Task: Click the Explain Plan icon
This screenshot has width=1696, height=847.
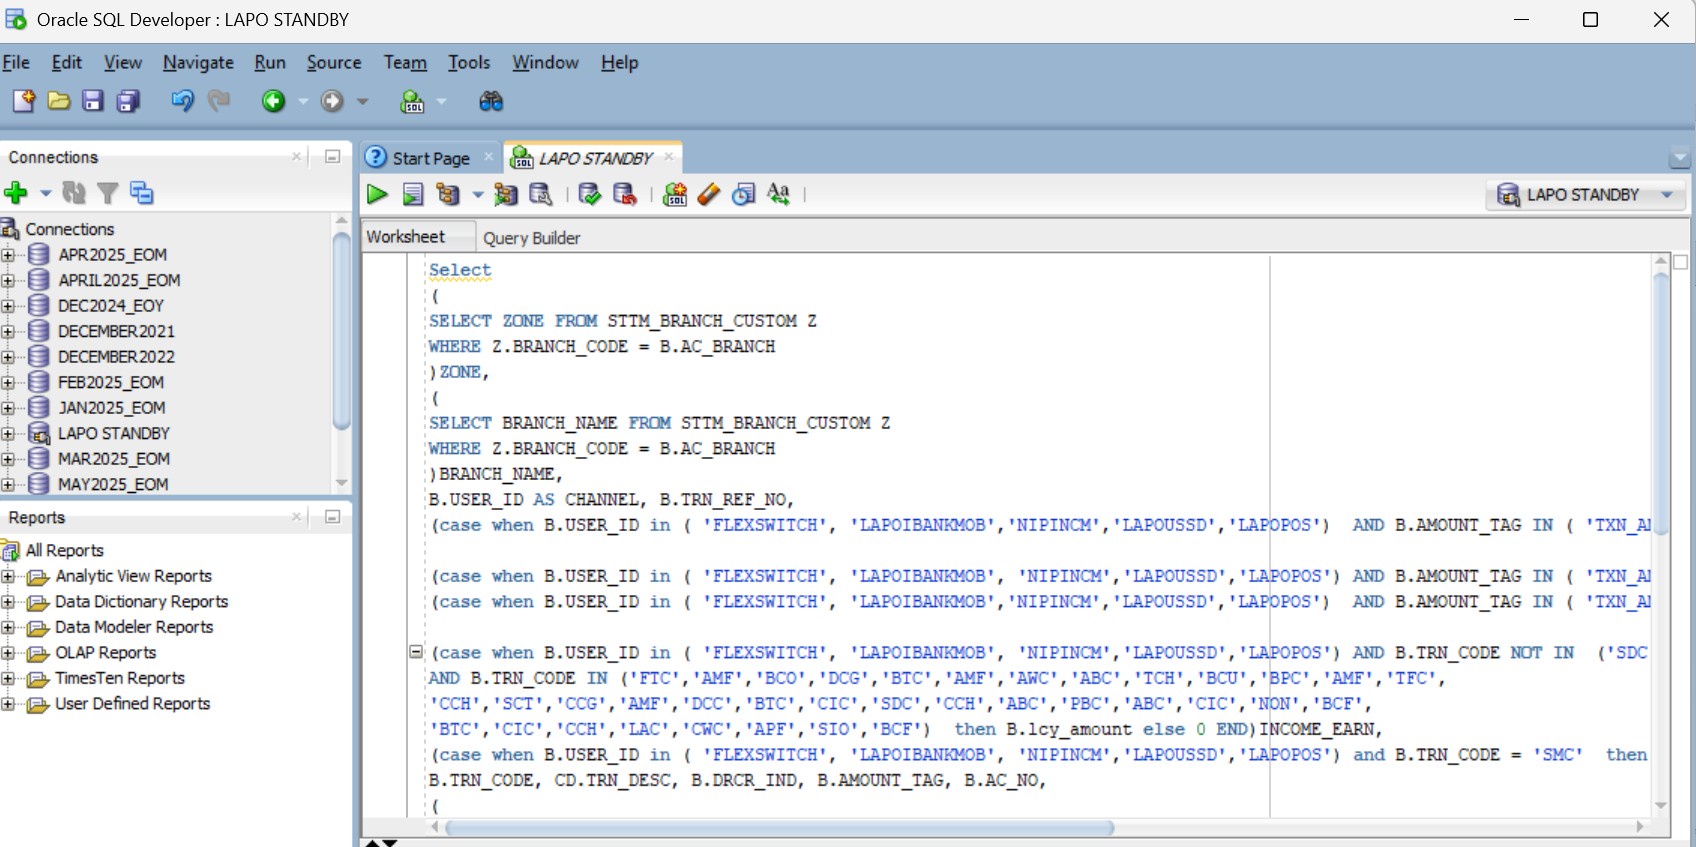Action: pos(447,195)
